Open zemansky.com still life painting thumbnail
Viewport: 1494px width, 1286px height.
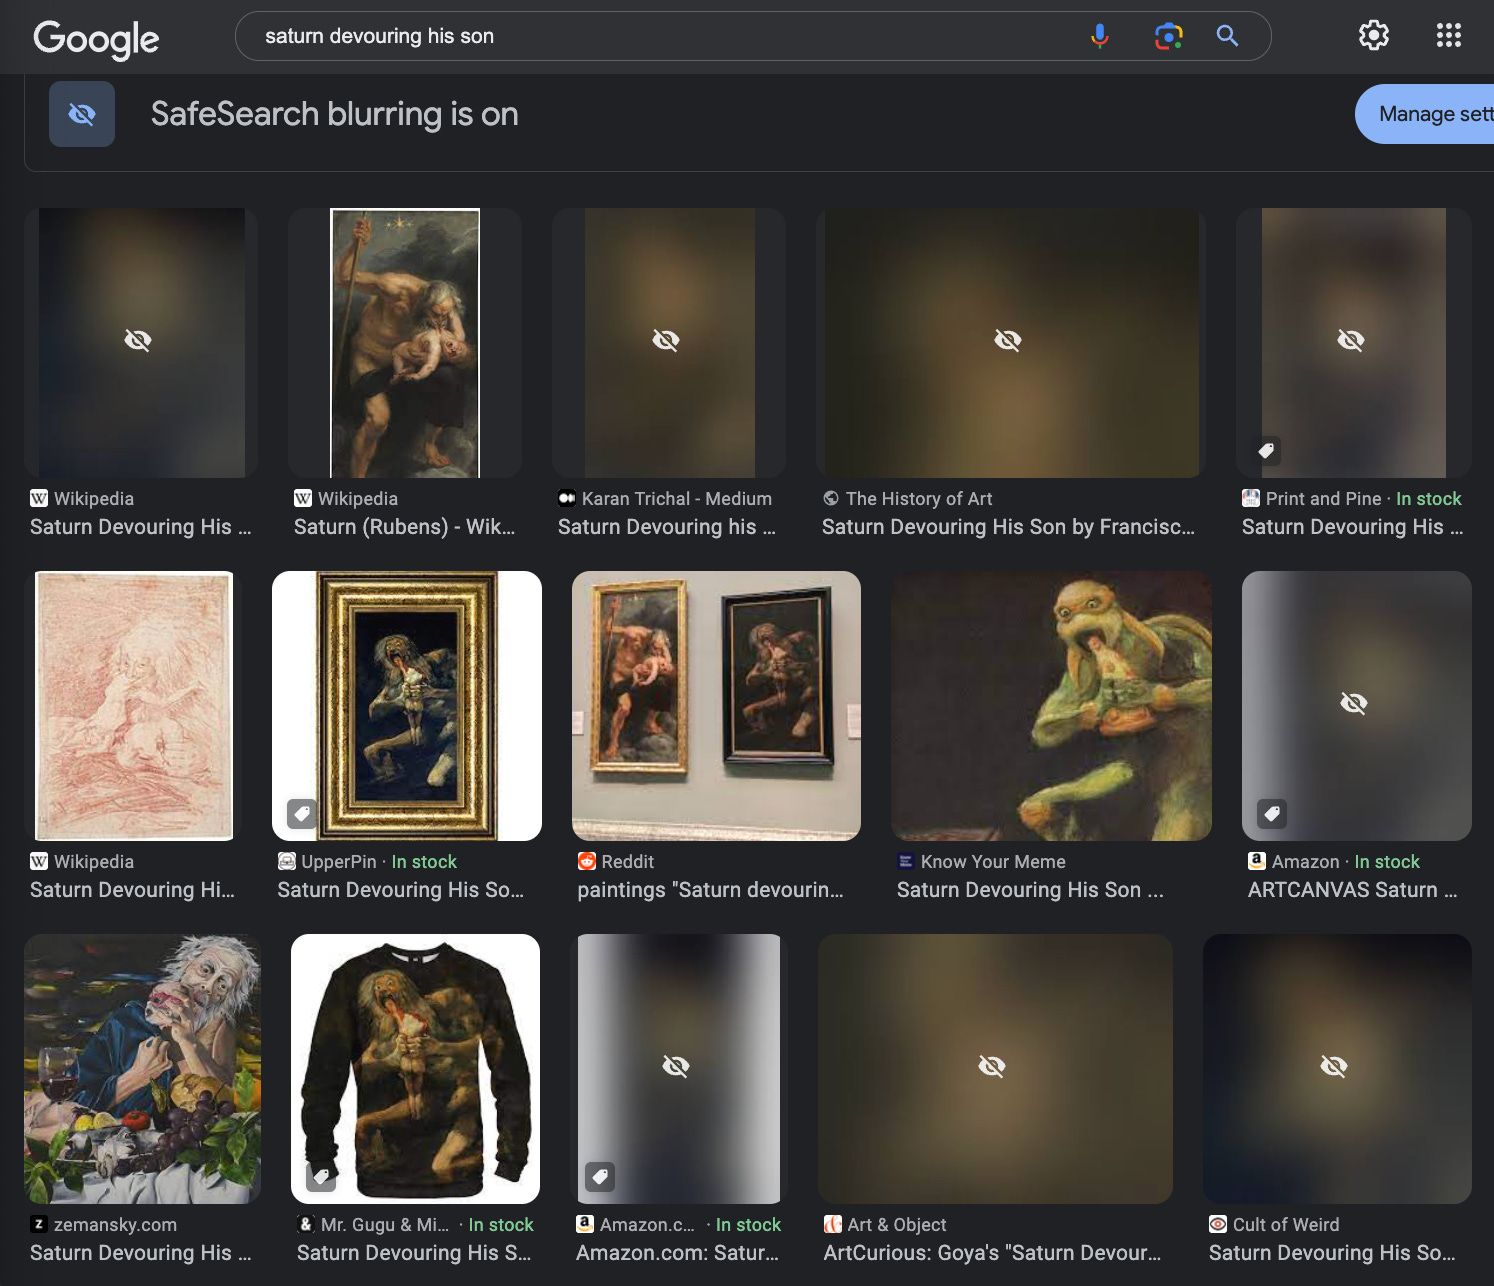(x=142, y=1069)
